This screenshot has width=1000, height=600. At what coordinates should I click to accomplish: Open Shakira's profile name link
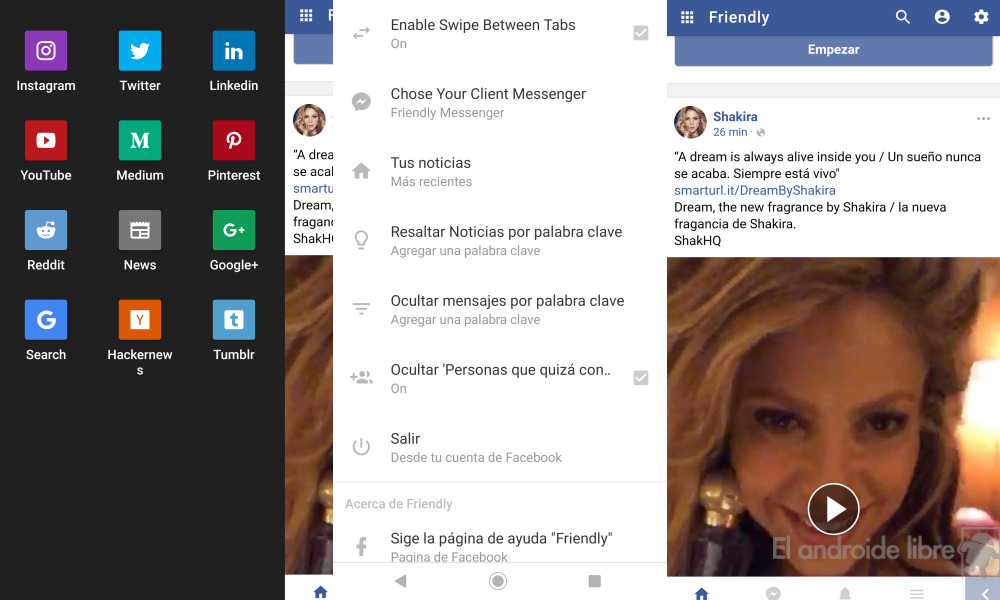pos(735,117)
